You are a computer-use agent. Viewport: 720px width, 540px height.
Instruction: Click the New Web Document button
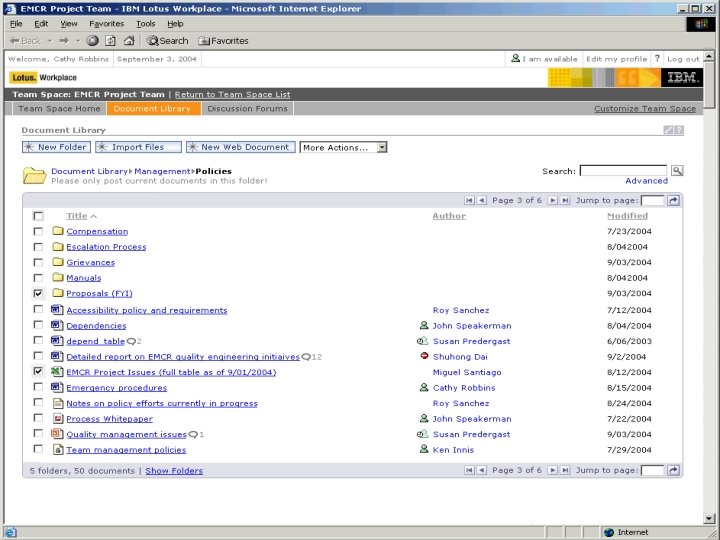(x=241, y=147)
